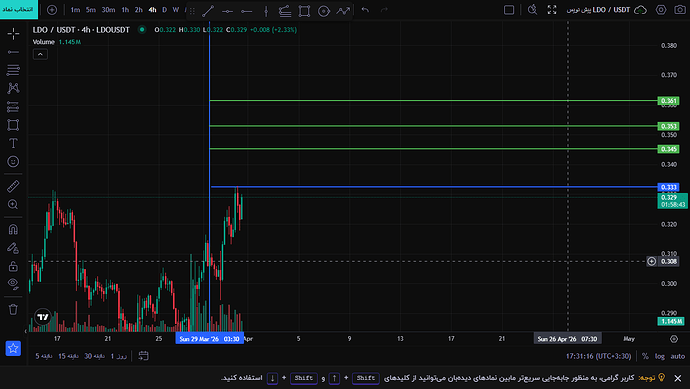Undo the last chart action
Screen dimensions: 690x389
[365, 10]
